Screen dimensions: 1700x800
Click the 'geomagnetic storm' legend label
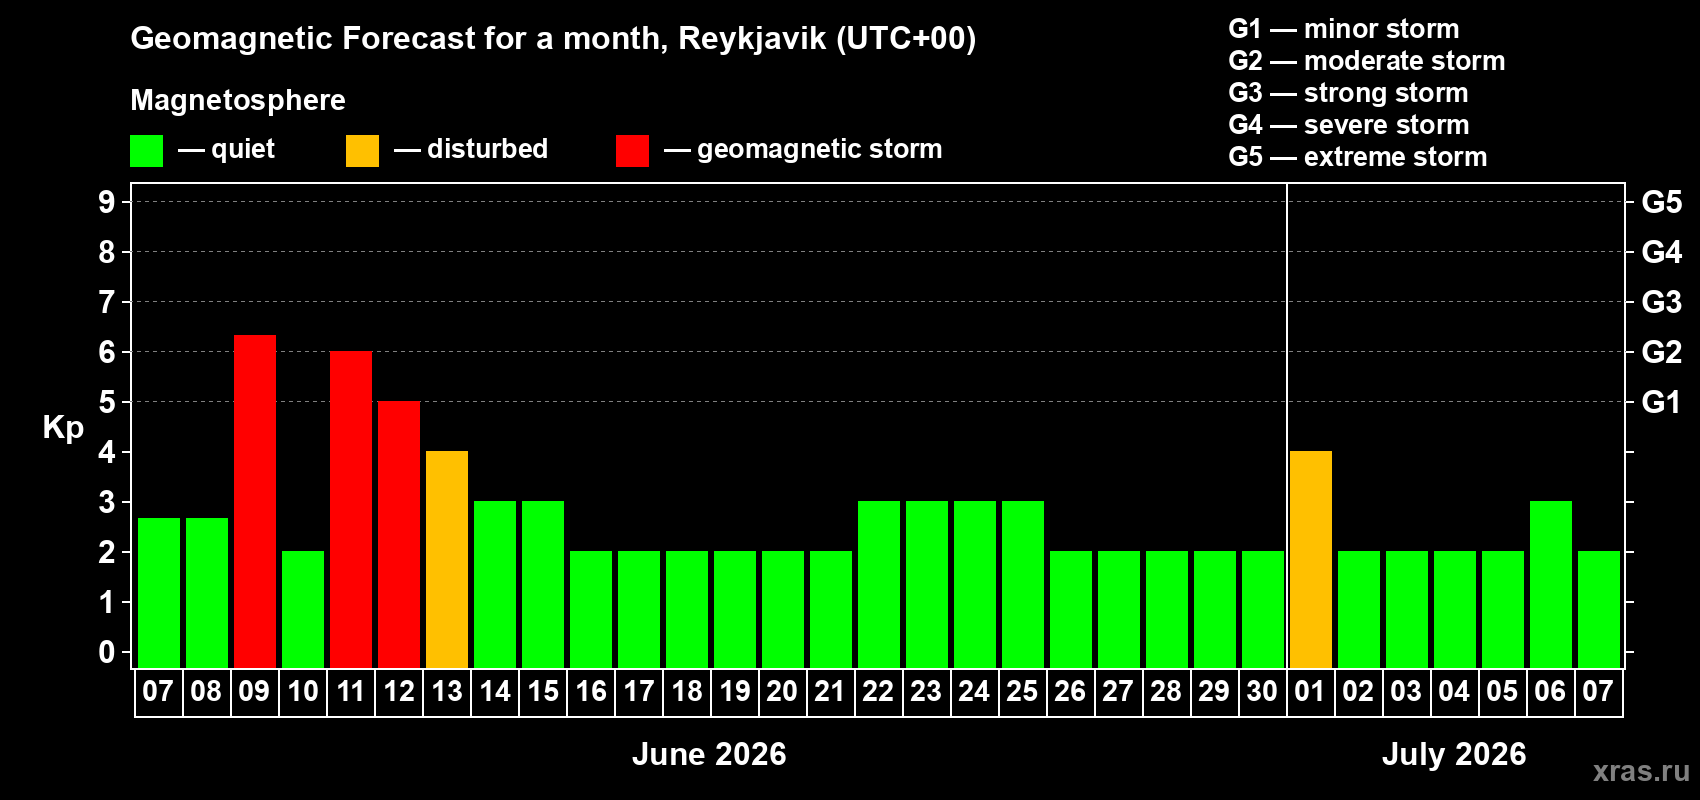coord(820,150)
